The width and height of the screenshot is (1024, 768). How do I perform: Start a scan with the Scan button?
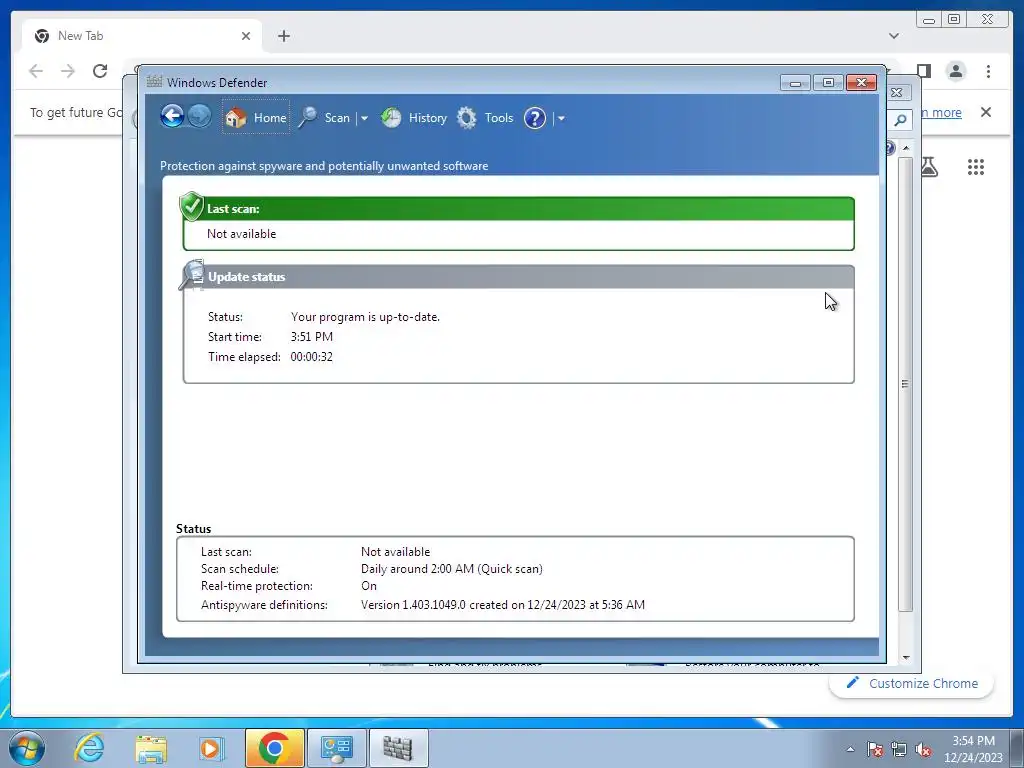pos(325,118)
